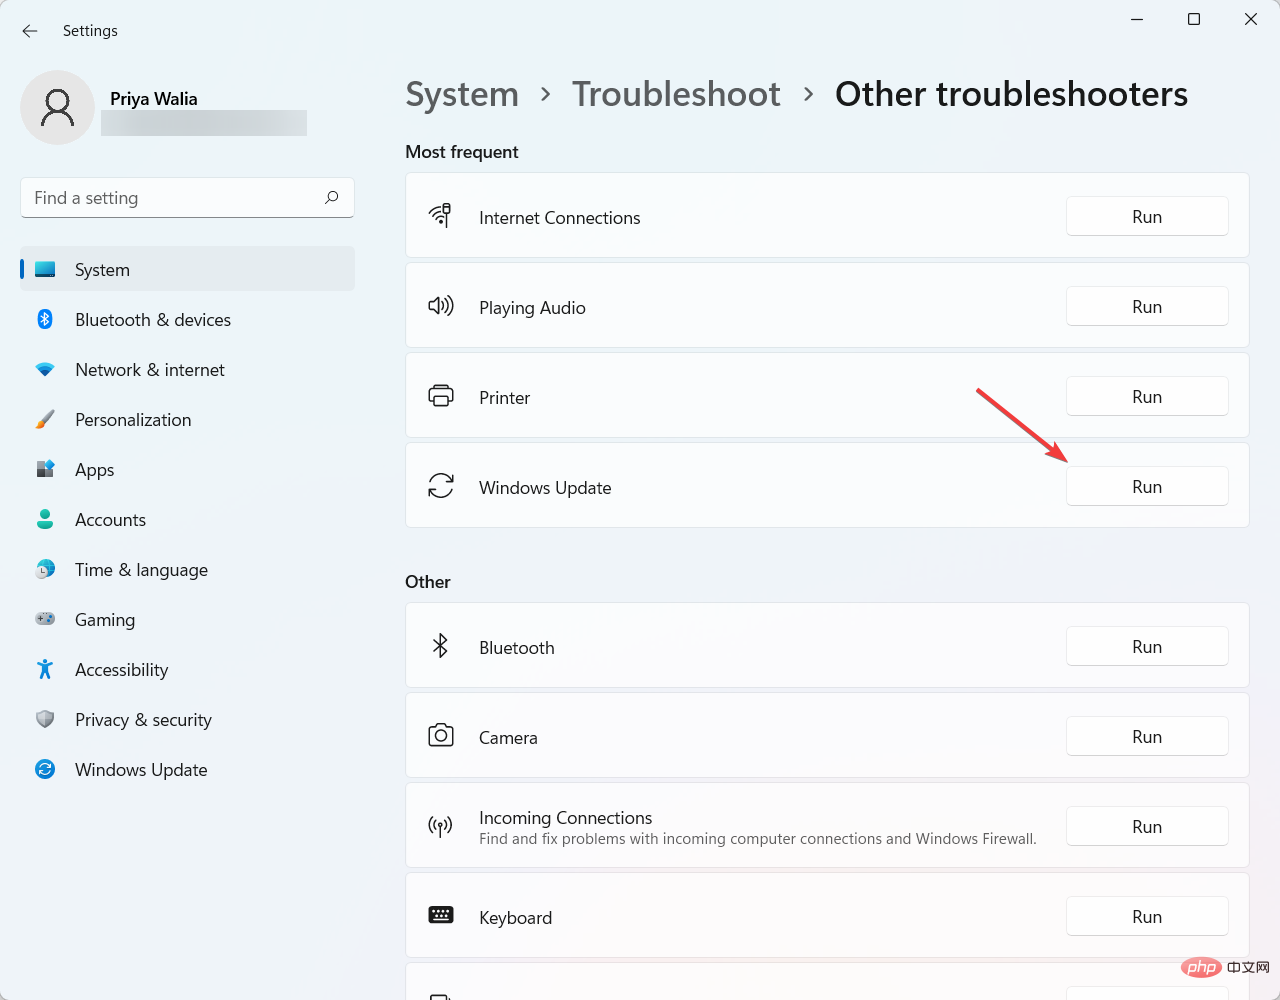The height and width of the screenshot is (1000, 1280).
Task: Click the Internet Connections wifi icon
Action: pos(440,215)
